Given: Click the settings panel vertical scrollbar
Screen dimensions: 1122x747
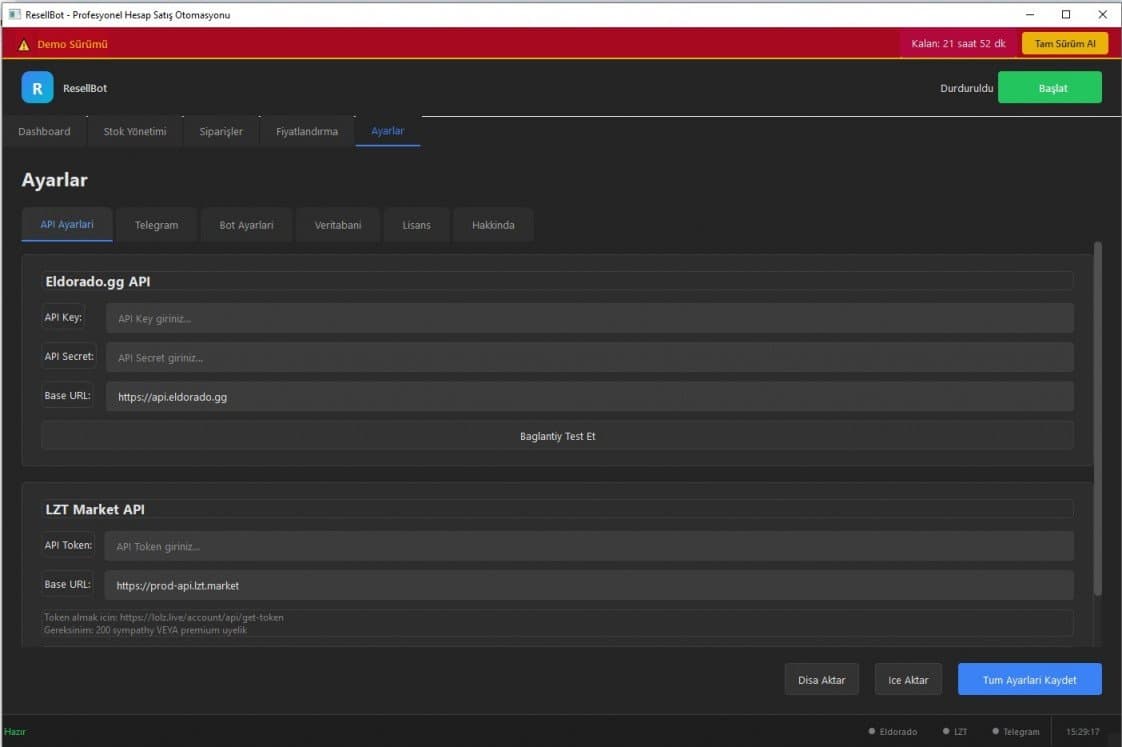Looking at the screenshot, I should [1098, 419].
